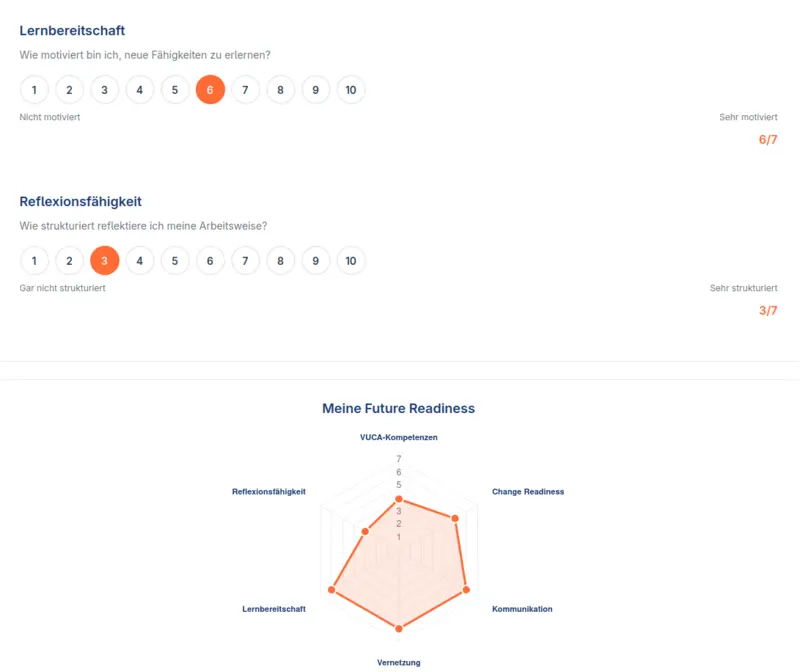Click the Meine Future Readiness chart title

(x=399, y=408)
